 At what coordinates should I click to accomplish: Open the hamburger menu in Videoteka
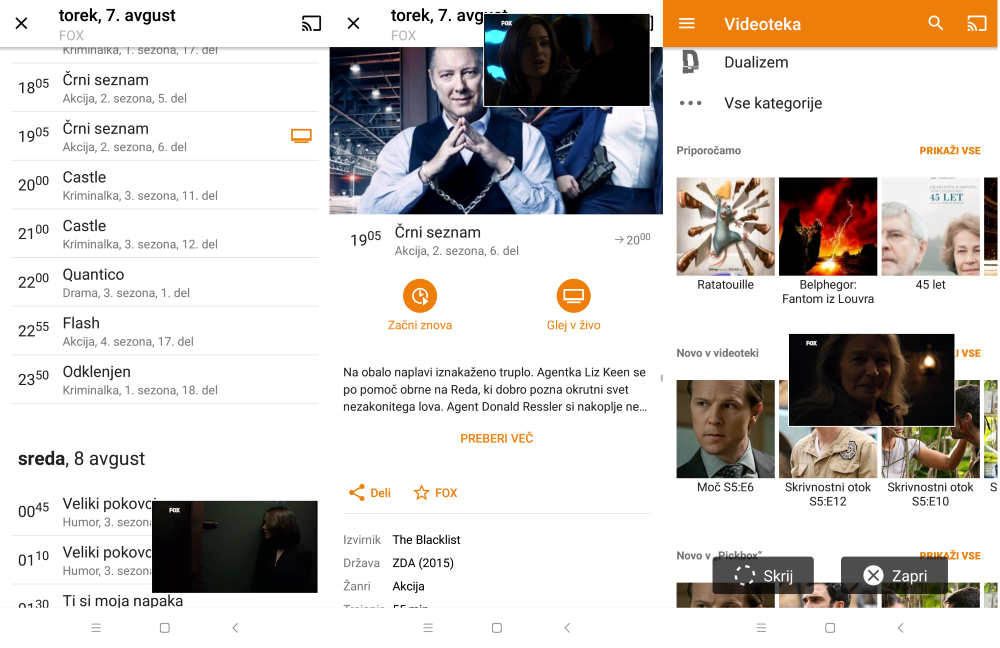pos(687,23)
